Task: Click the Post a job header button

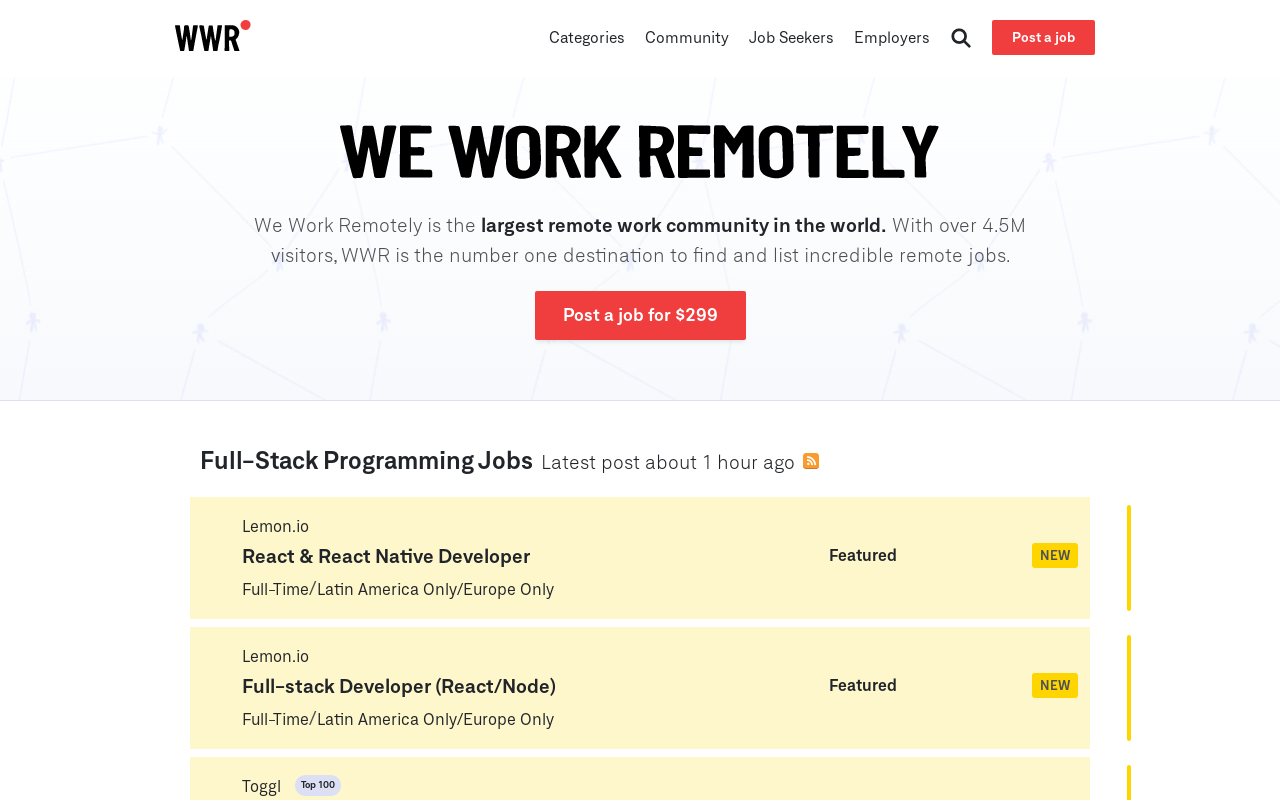Action: [x=1043, y=37]
